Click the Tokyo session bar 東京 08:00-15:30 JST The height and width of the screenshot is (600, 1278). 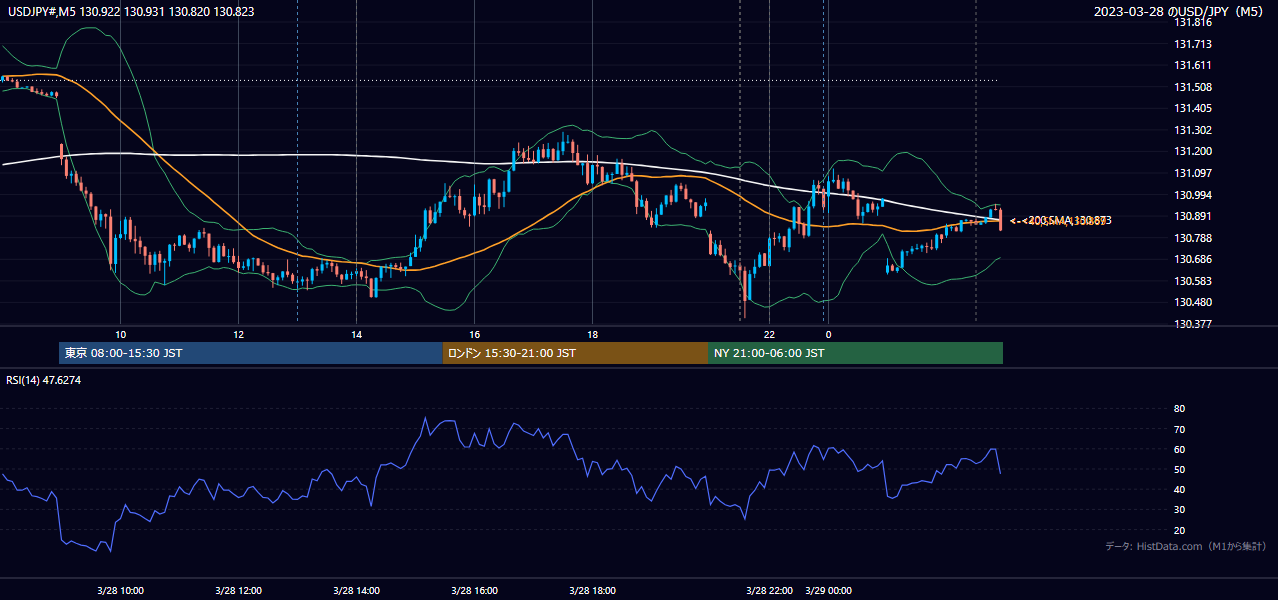click(251, 353)
